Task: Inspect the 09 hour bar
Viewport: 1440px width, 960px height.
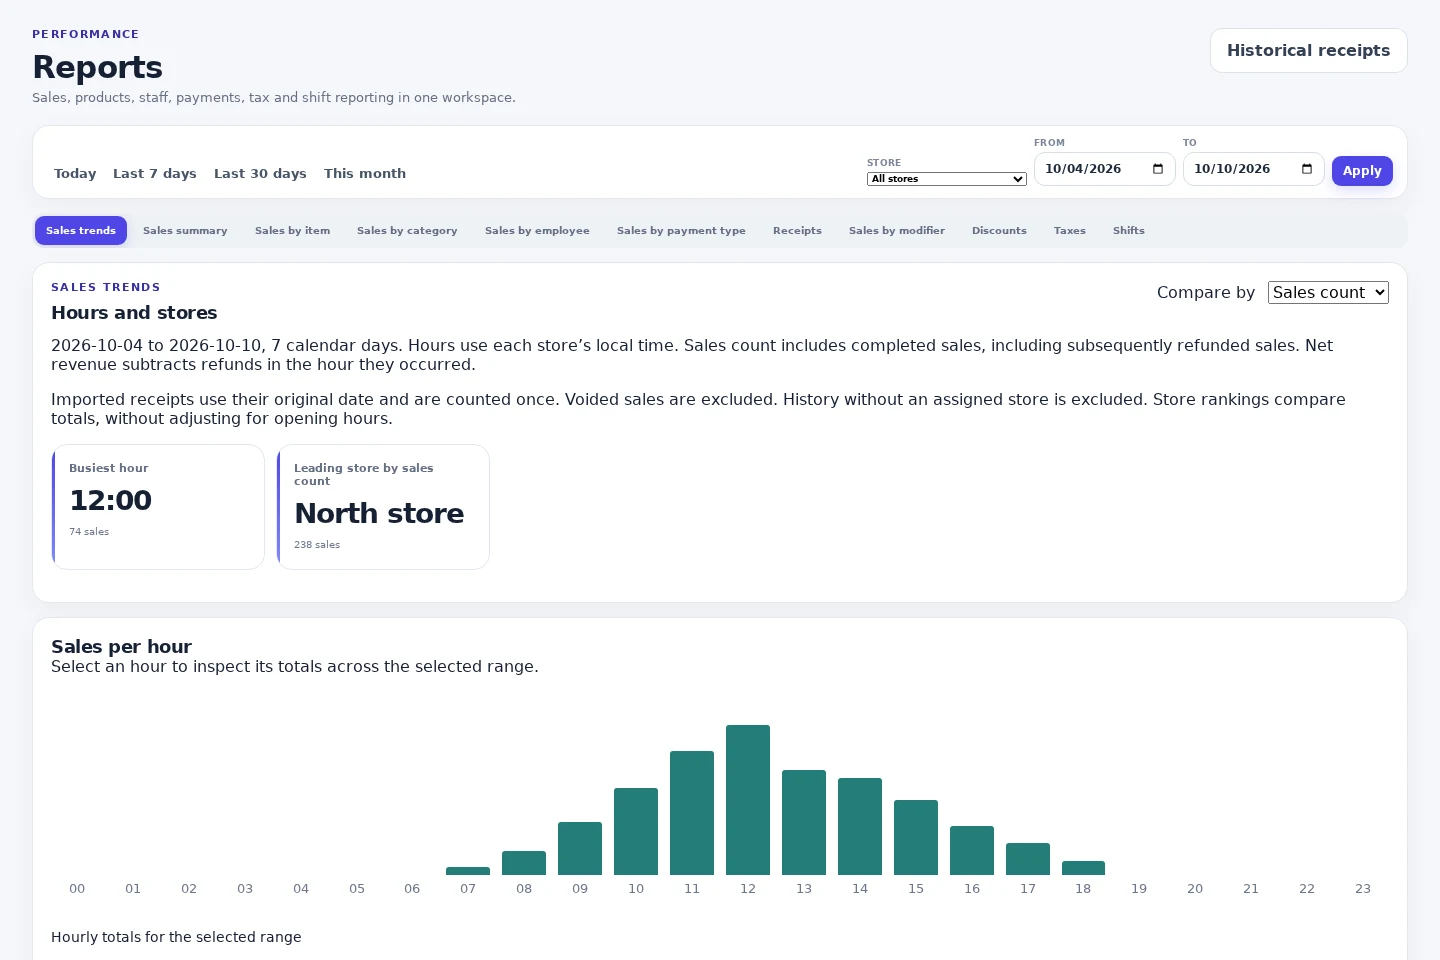Action: pyautogui.click(x=580, y=848)
